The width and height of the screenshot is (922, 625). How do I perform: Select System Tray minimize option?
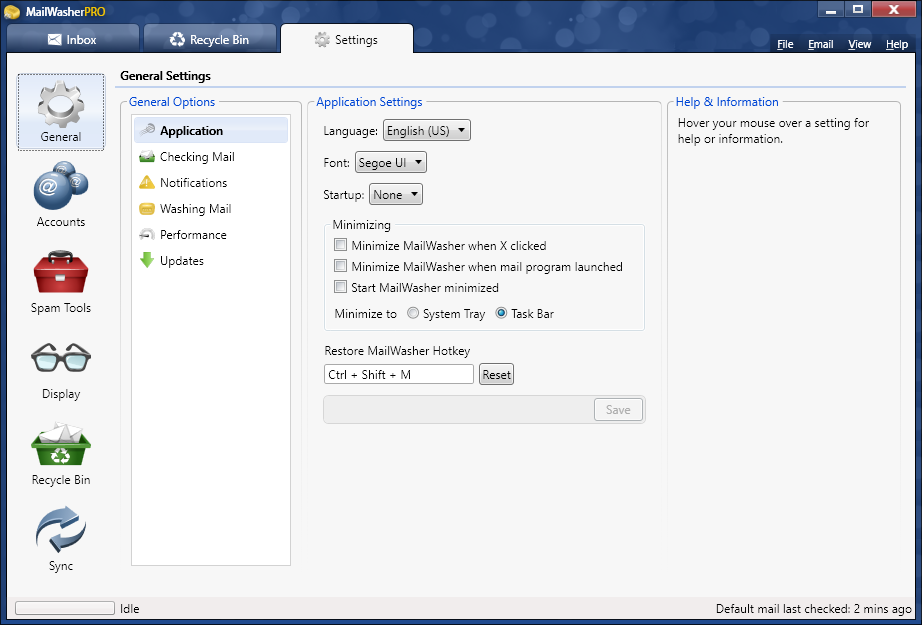coord(413,313)
